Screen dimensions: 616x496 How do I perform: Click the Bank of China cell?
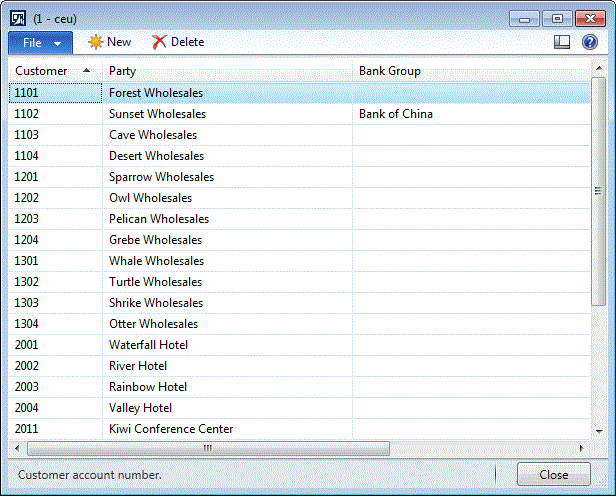396,114
